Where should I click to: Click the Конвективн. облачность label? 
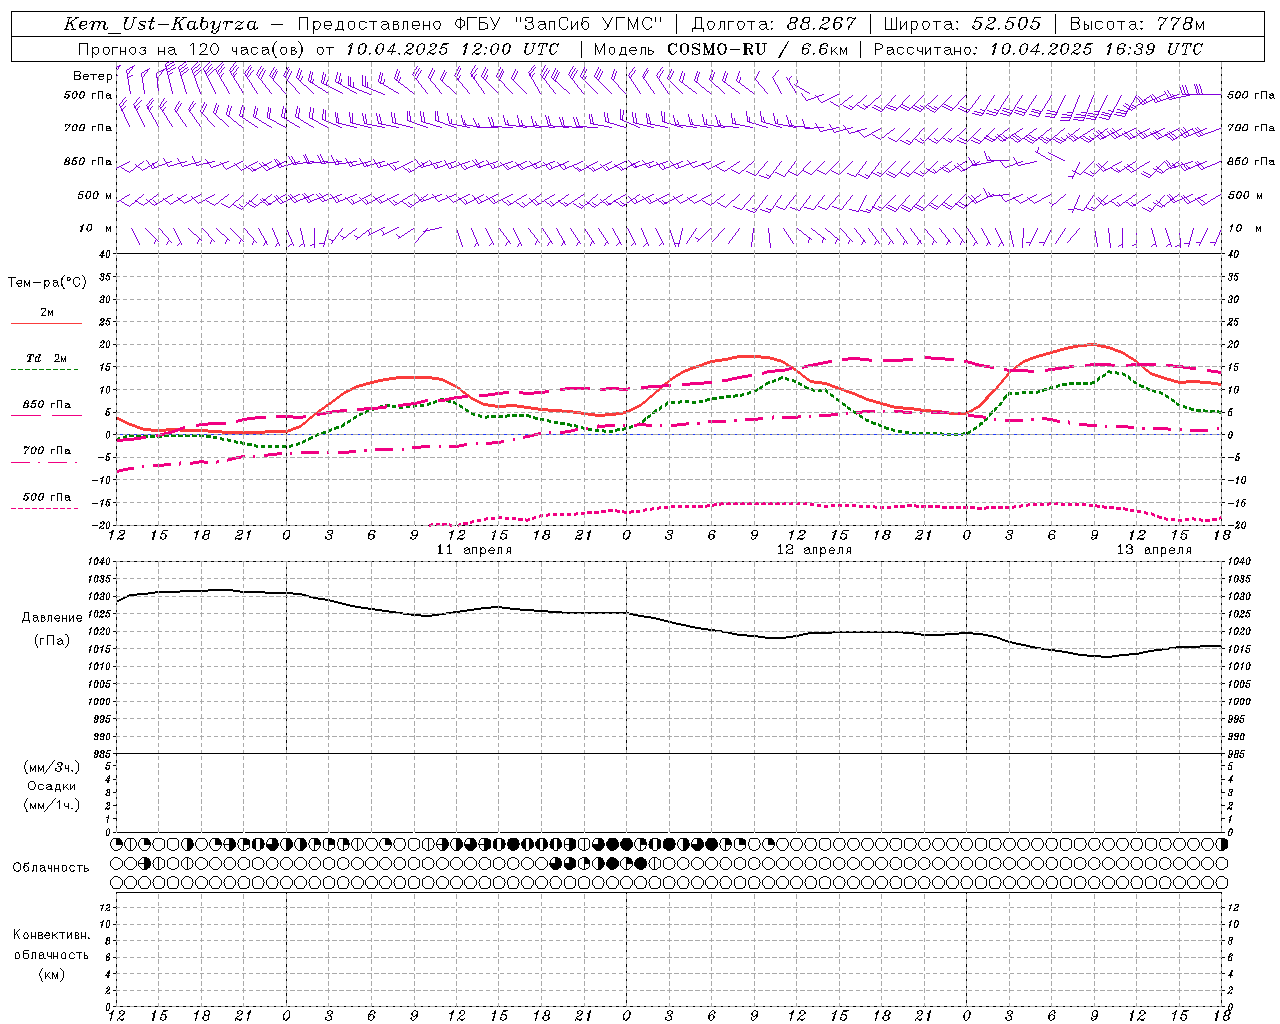pos(51,945)
